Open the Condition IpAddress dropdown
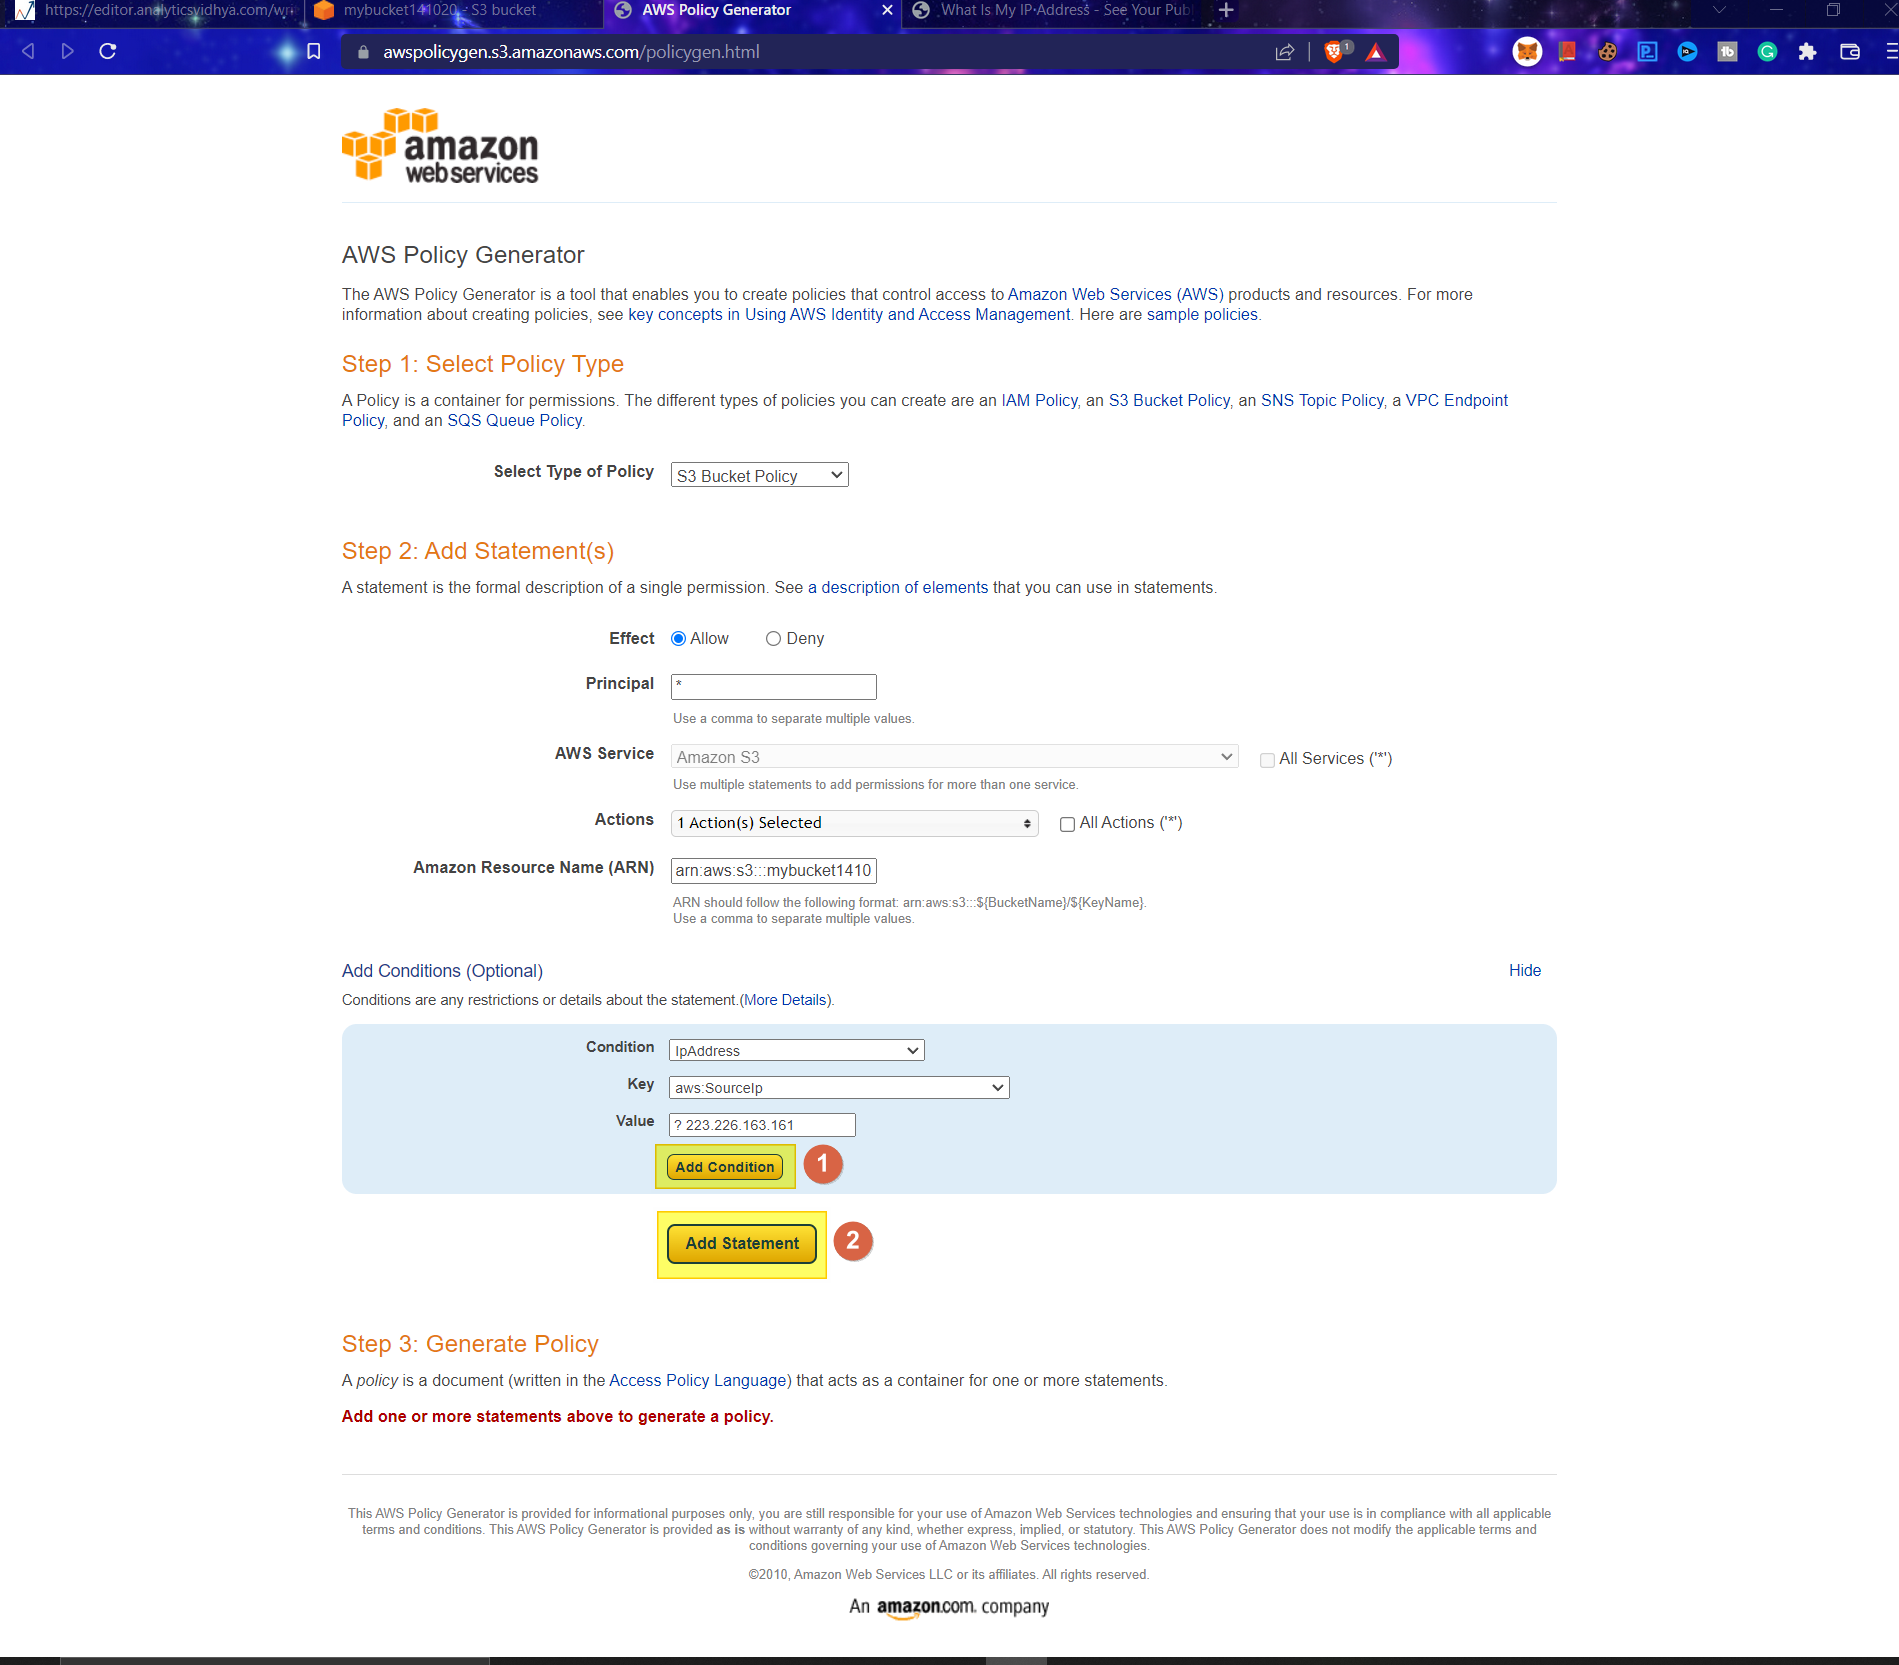1899x1665 pixels. click(x=795, y=1050)
